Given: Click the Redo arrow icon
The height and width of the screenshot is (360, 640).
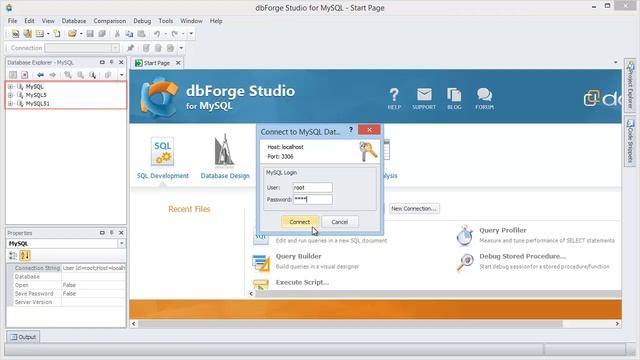Looking at the screenshot, I should click(x=175, y=34).
